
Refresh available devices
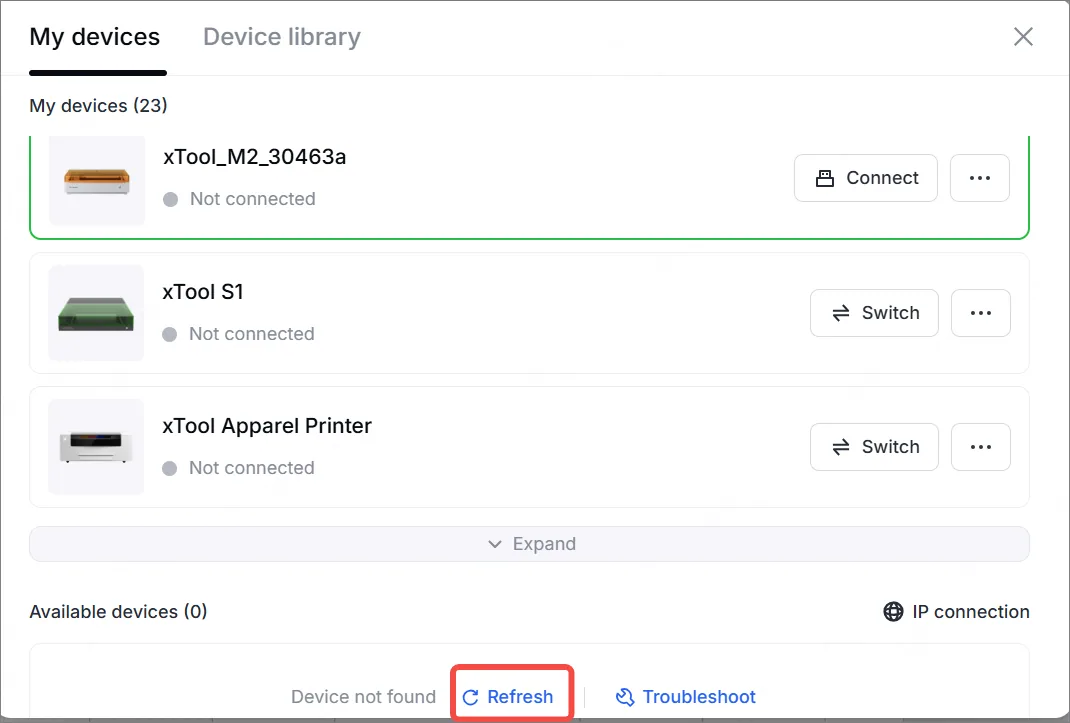pos(508,696)
